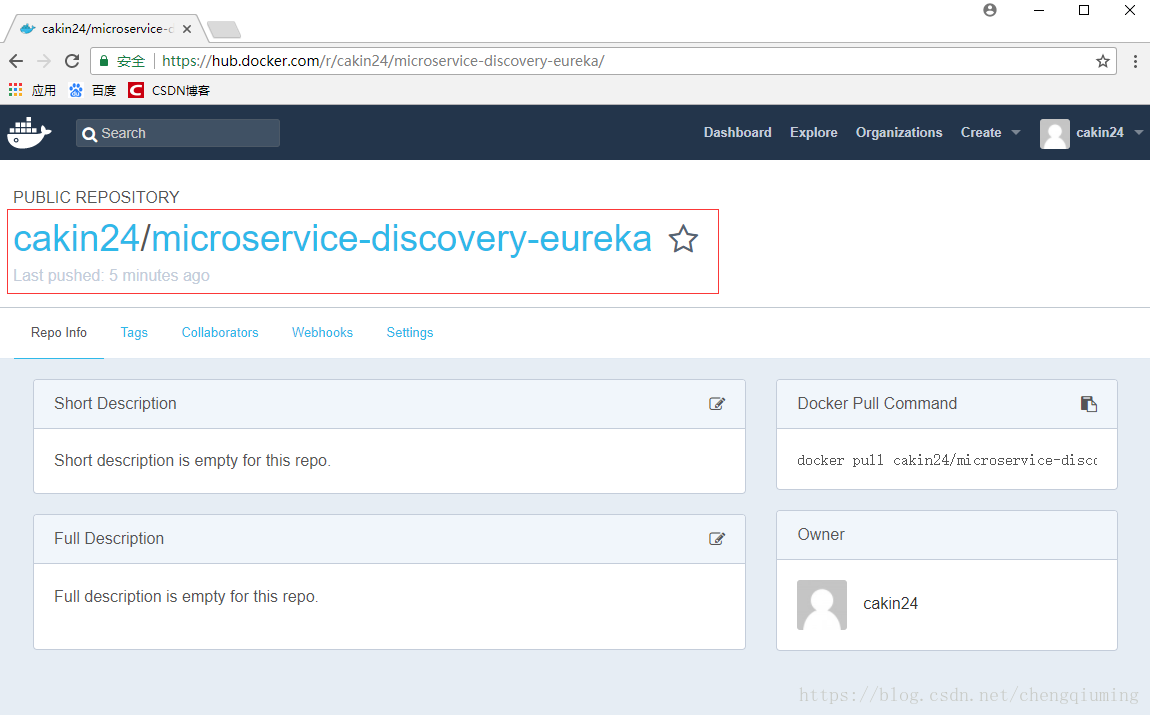Focus the Docker Hub search field

click(177, 133)
